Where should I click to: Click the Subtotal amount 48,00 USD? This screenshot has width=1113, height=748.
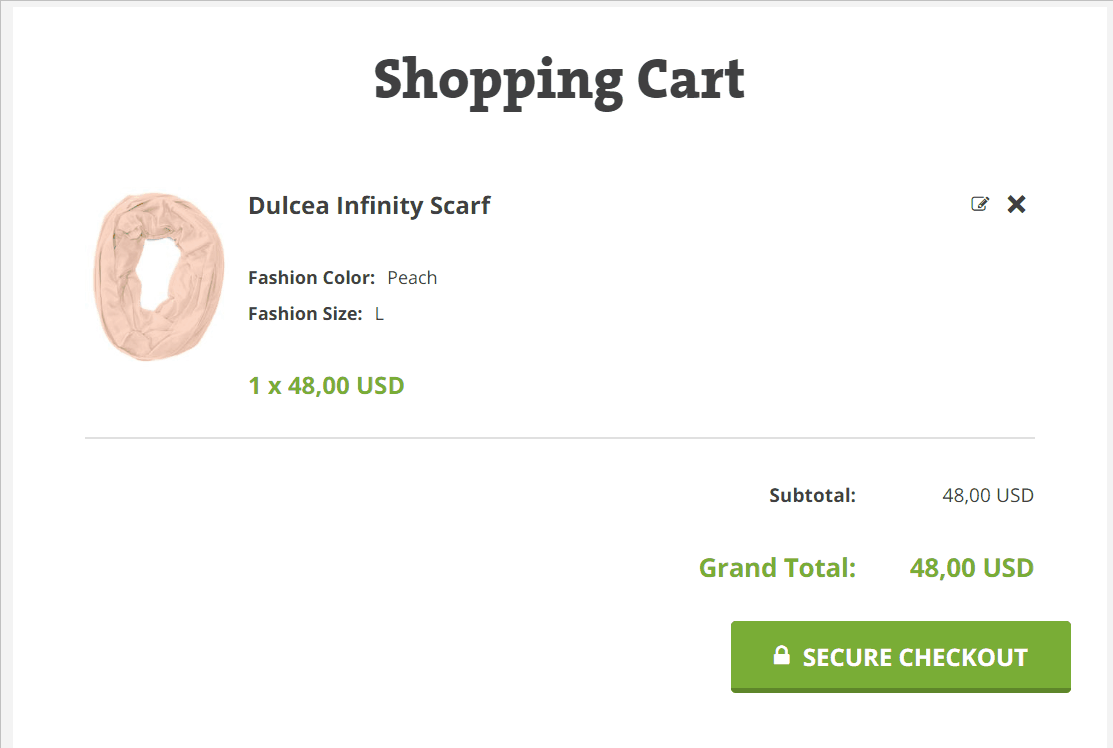coord(987,495)
